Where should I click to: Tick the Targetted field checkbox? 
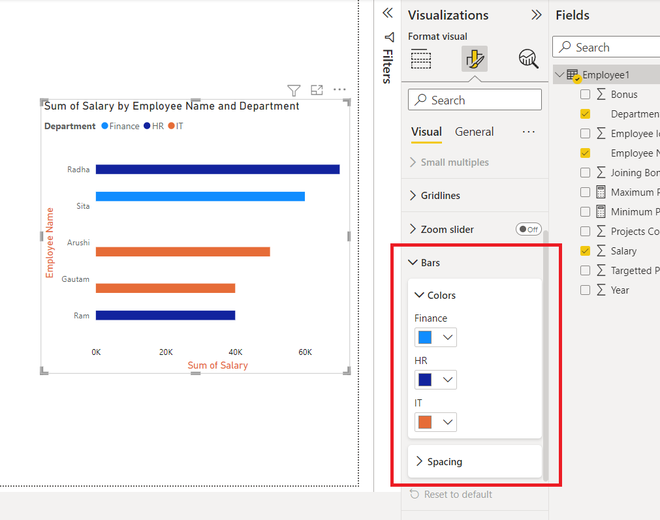(585, 270)
